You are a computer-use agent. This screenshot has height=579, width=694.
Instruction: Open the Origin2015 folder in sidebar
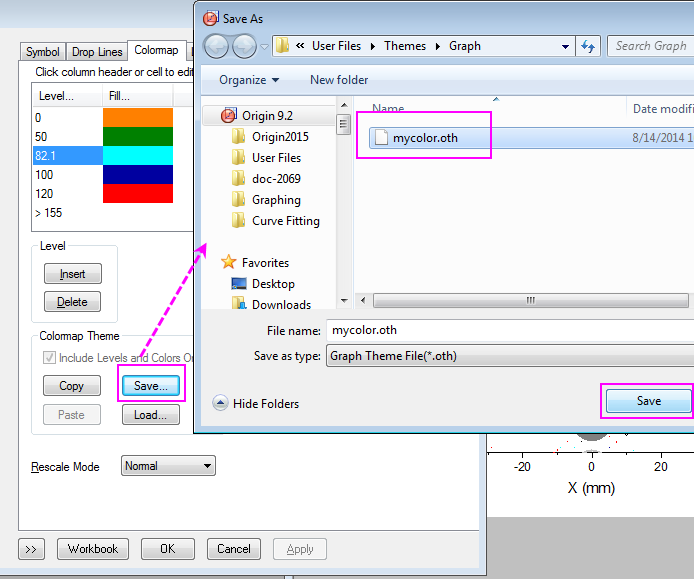point(279,137)
